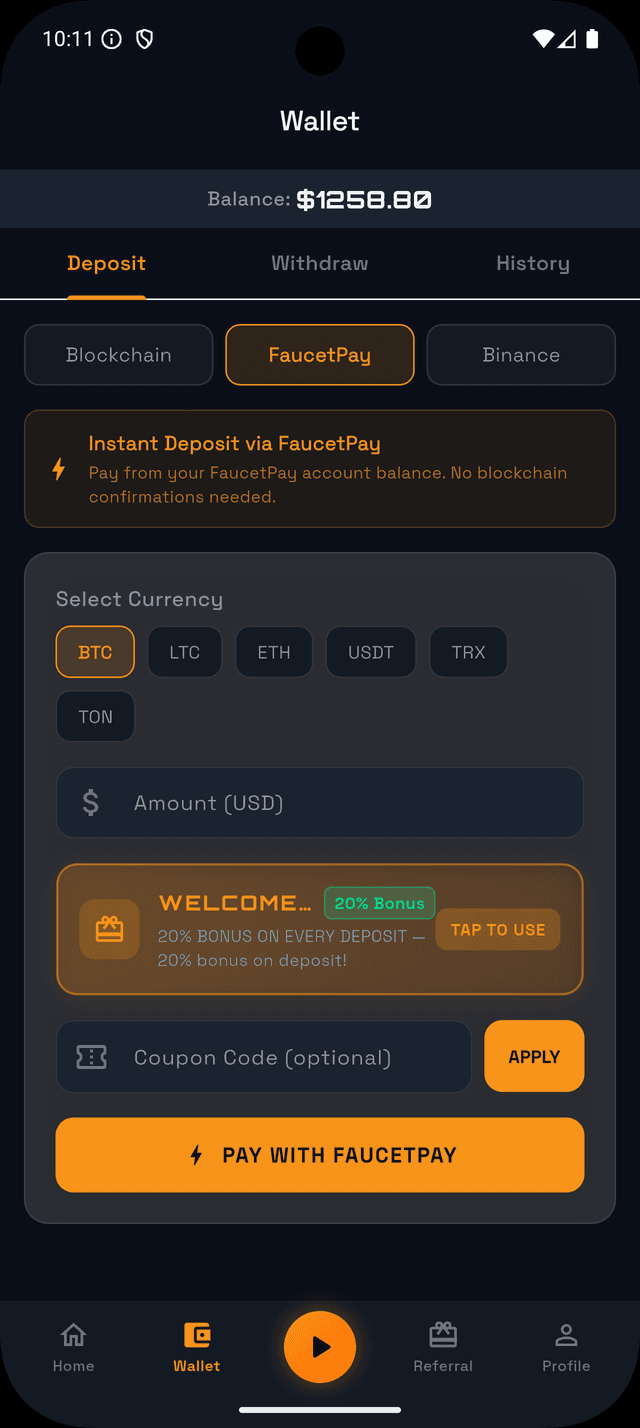Image resolution: width=640 pixels, height=1428 pixels.
Task: Switch to the Withdraw tab
Action: (319, 263)
